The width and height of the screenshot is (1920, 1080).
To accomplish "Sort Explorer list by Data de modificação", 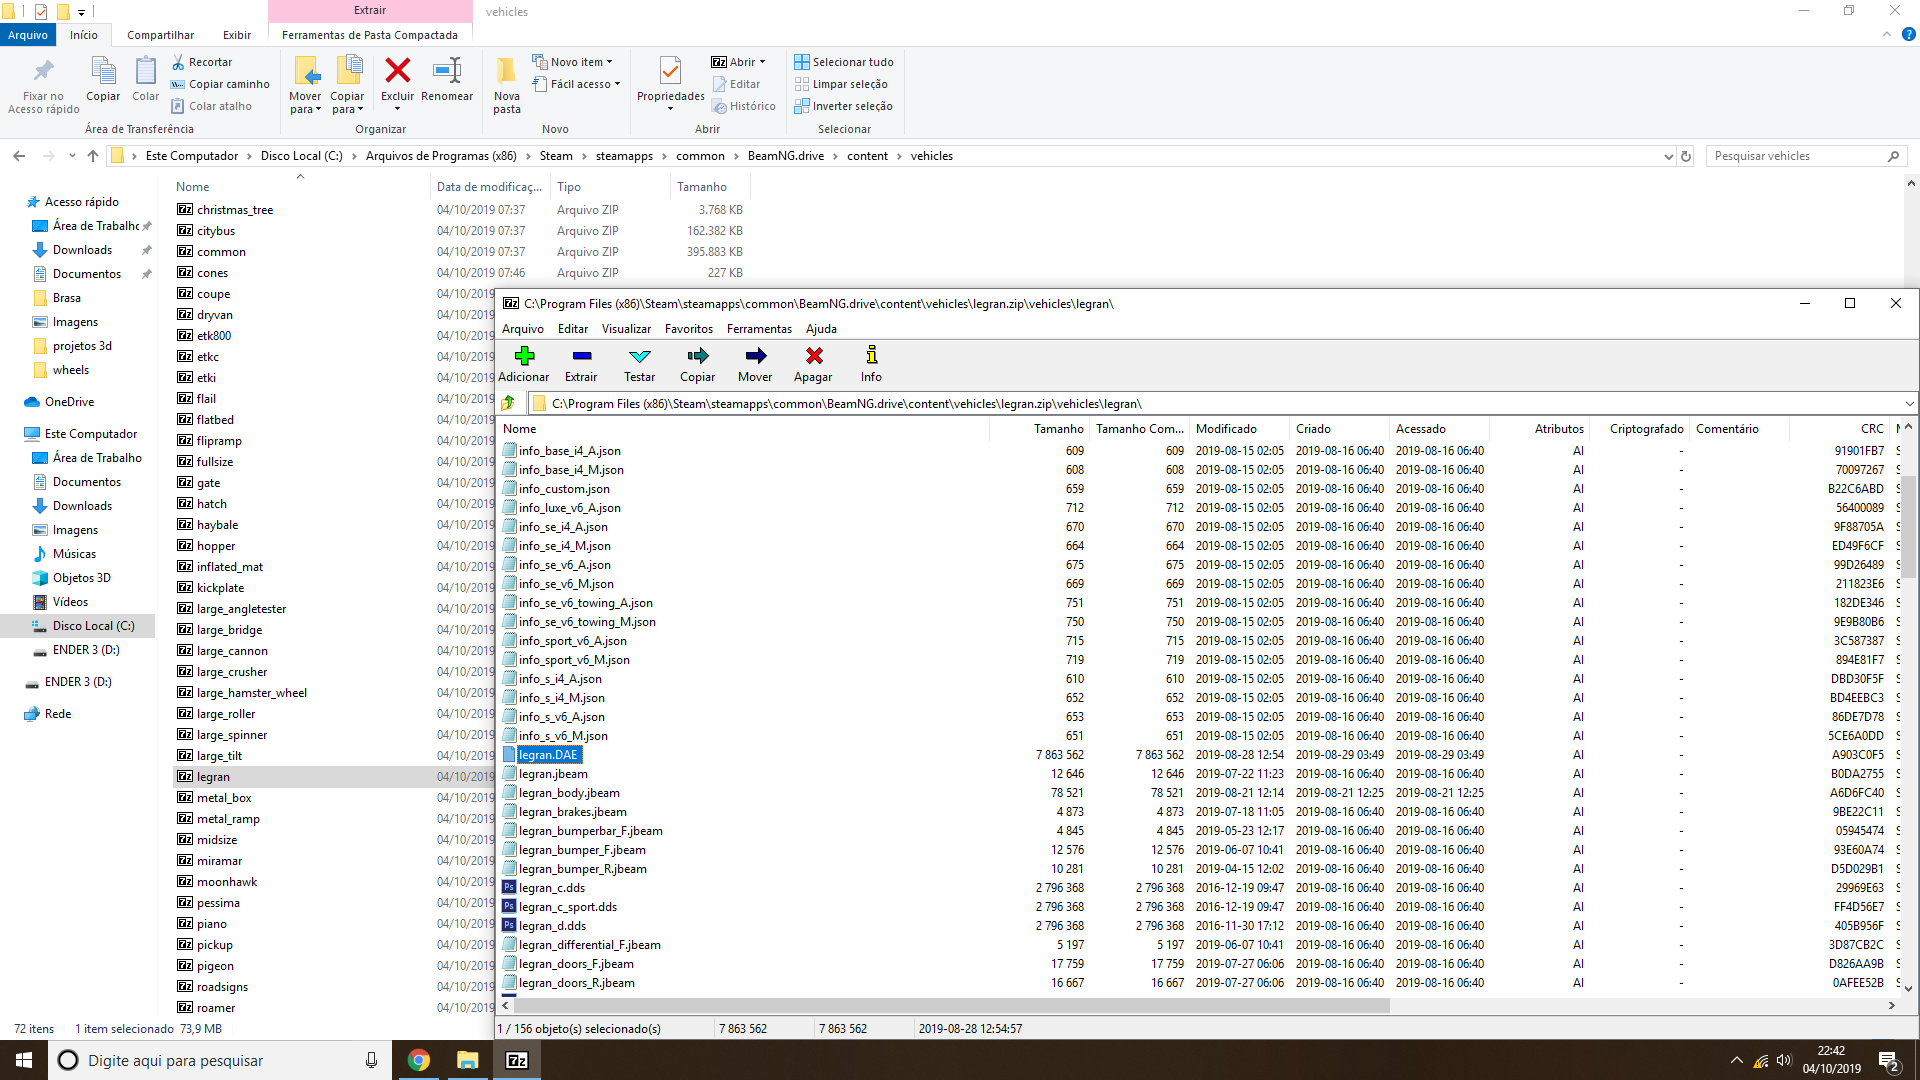I will [489, 187].
